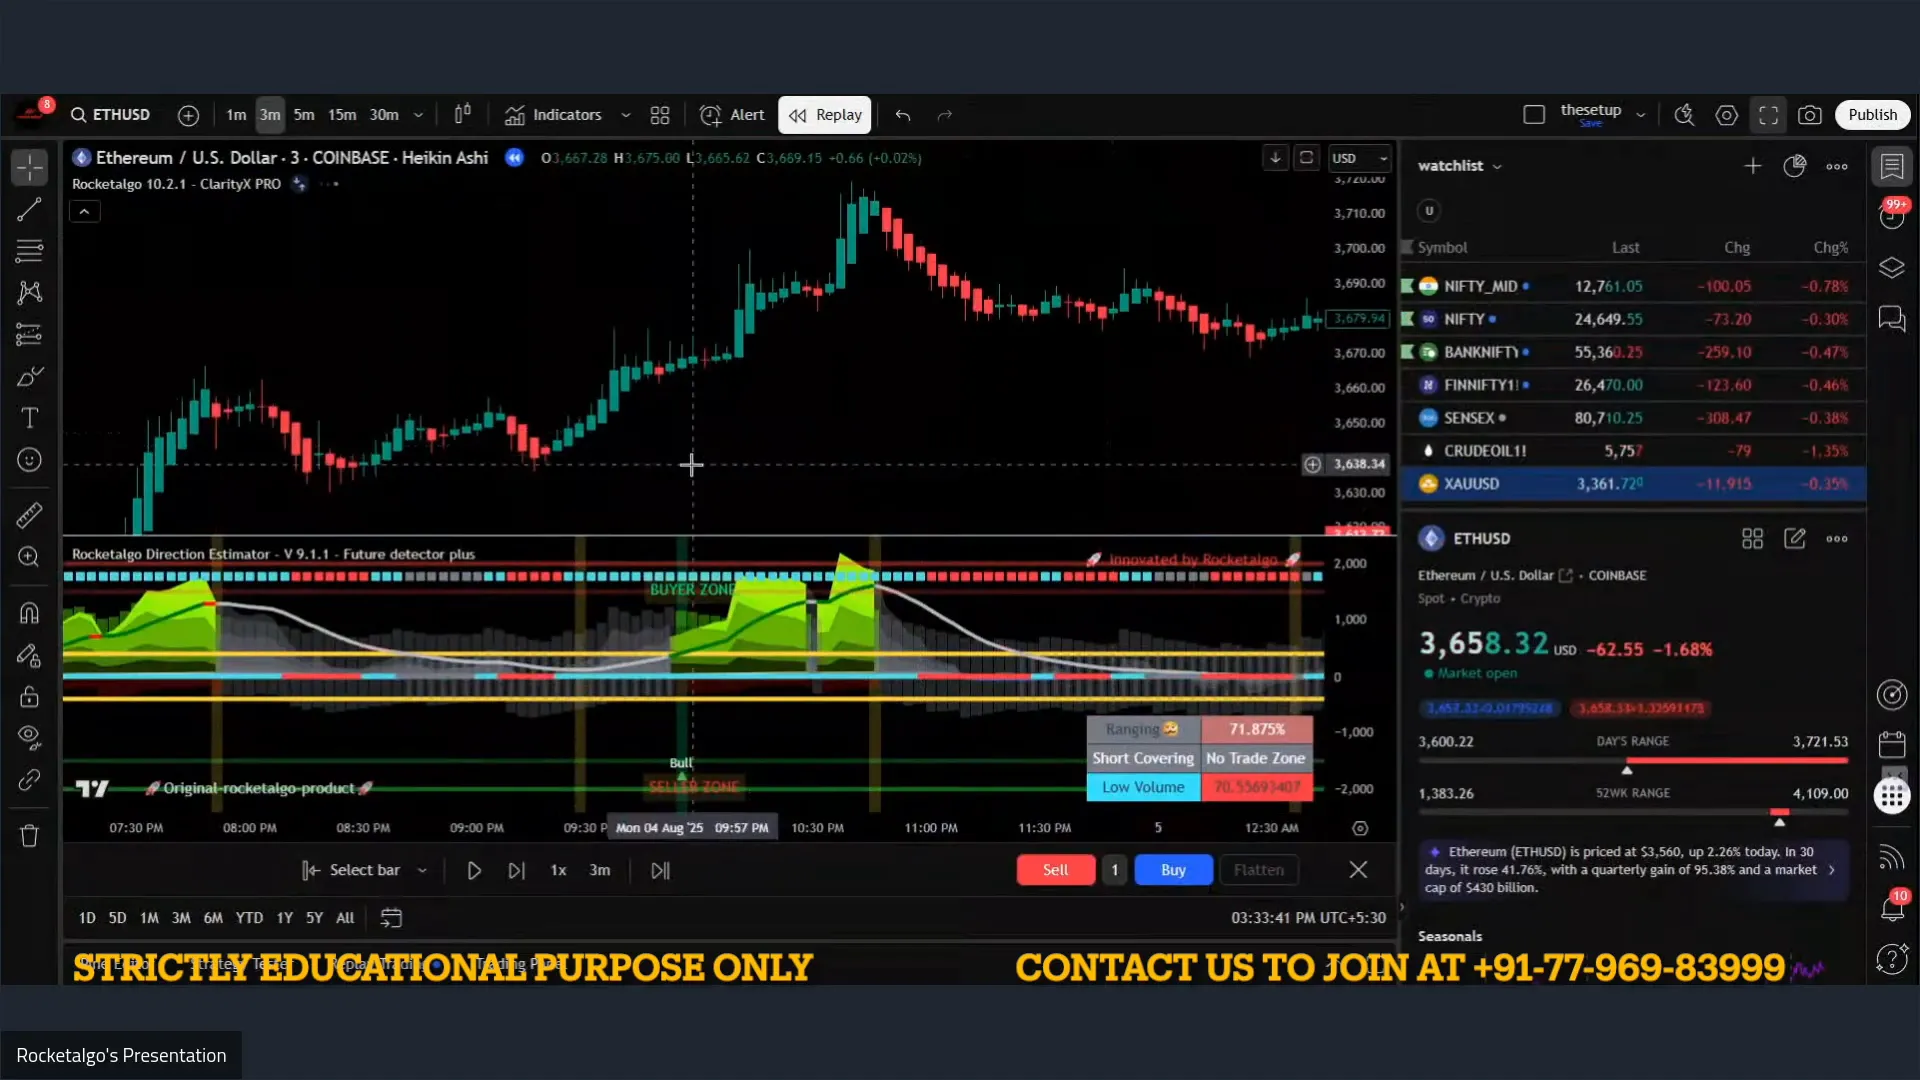Toggle stay in drawing mode

30,655
